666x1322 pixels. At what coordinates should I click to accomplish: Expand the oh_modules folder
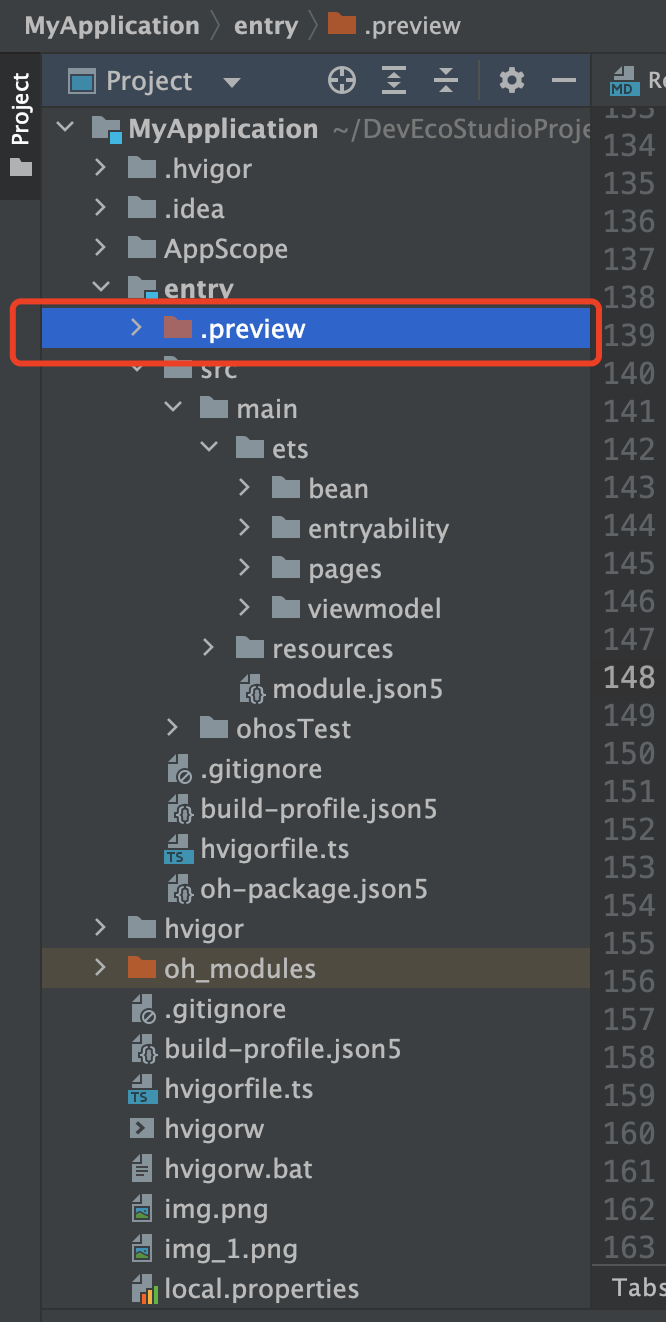pos(100,968)
